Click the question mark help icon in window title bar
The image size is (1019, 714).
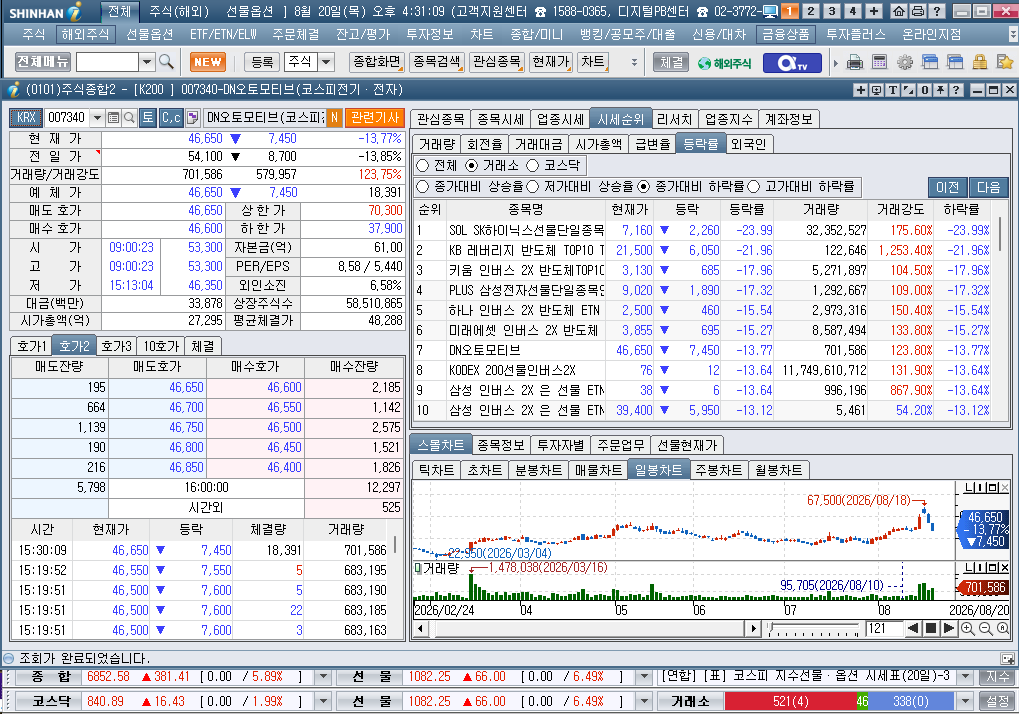click(x=956, y=90)
